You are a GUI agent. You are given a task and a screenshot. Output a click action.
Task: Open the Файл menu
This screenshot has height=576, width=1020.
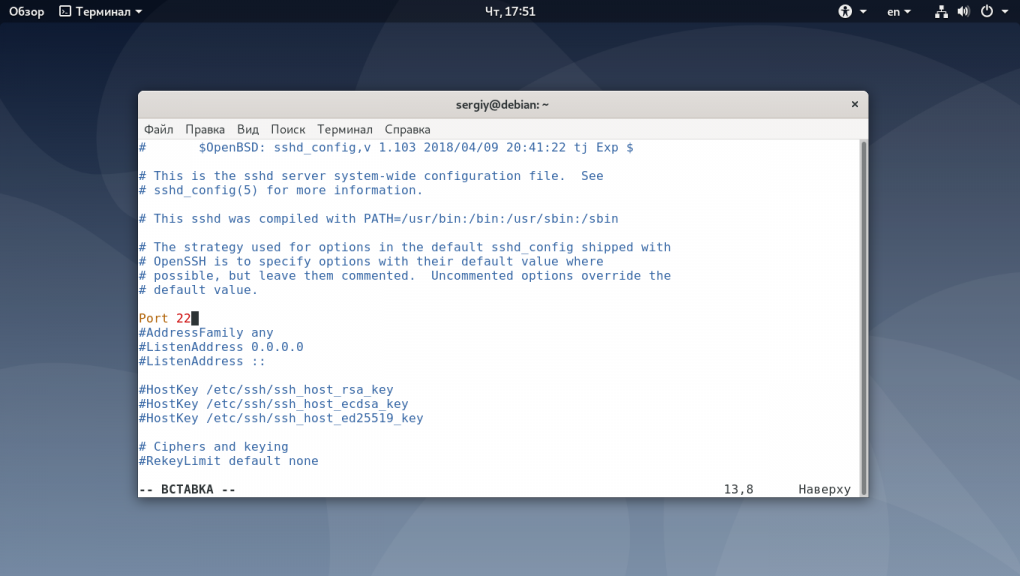coord(158,129)
